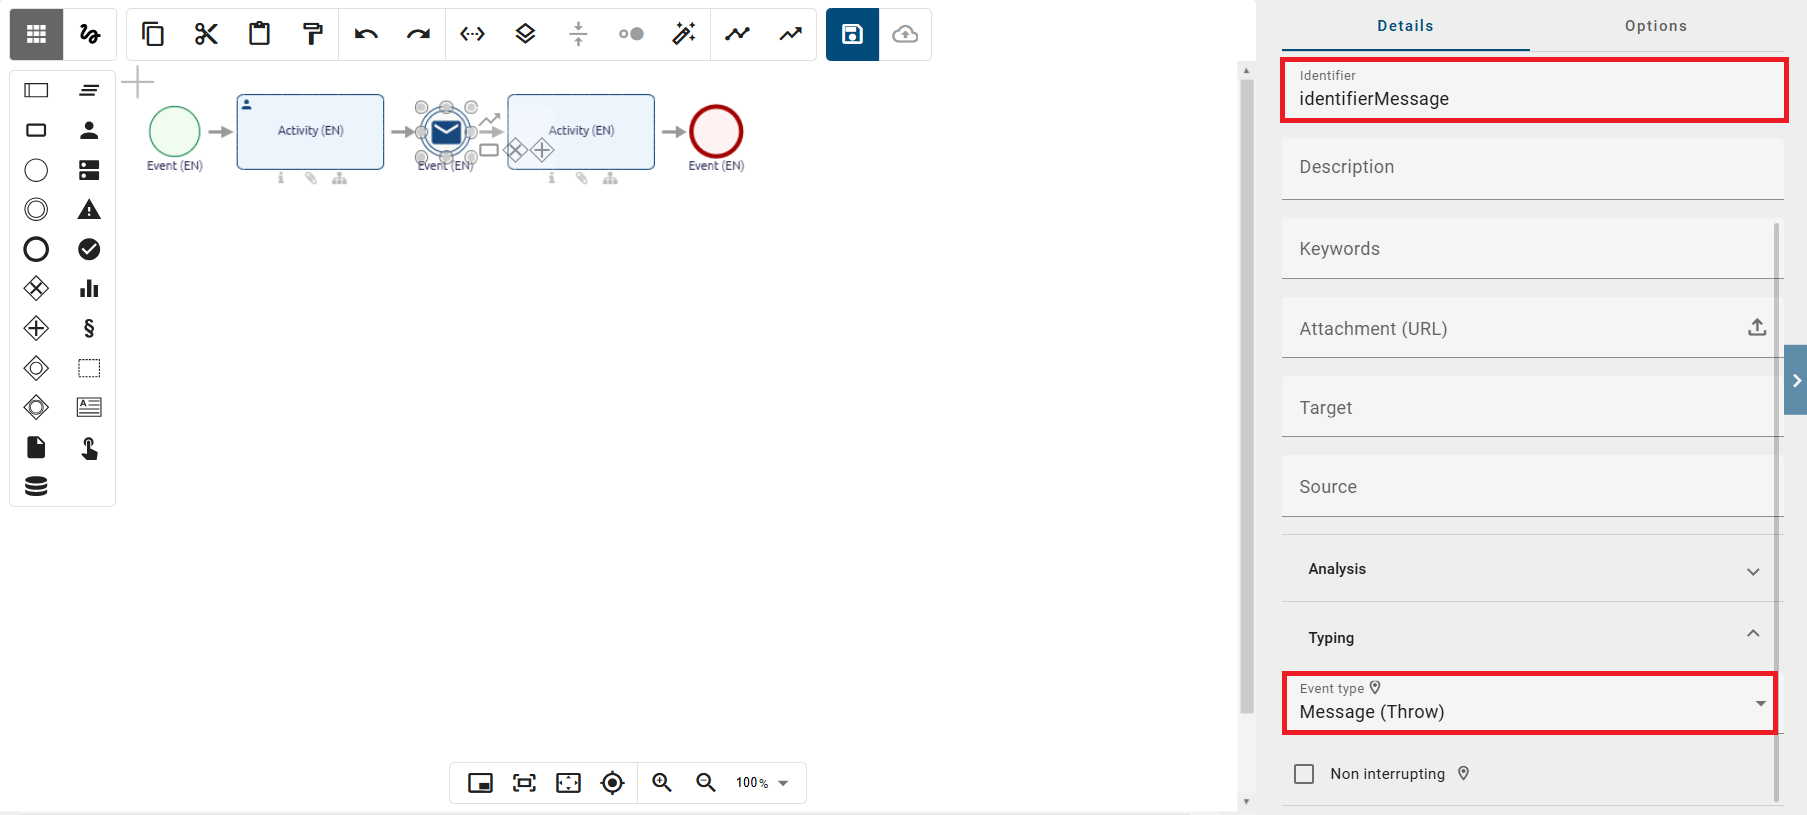Select the role person symbol in palette
This screenshot has width=1807, height=815.
tap(89, 130)
